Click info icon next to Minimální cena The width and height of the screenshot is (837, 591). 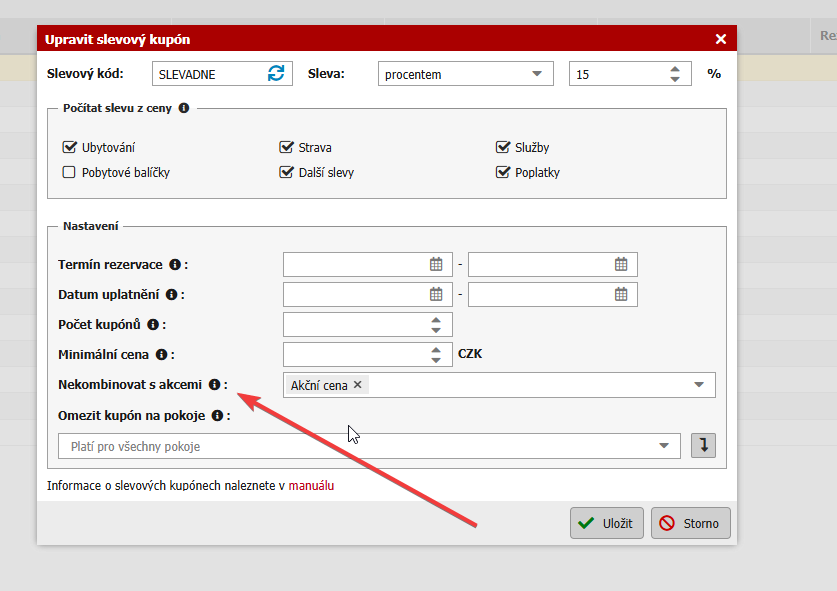162,355
